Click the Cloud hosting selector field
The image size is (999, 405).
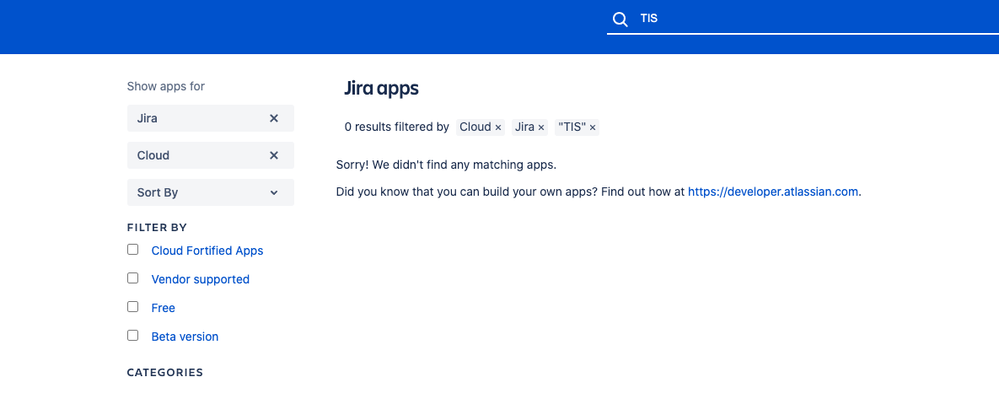tap(211, 155)
